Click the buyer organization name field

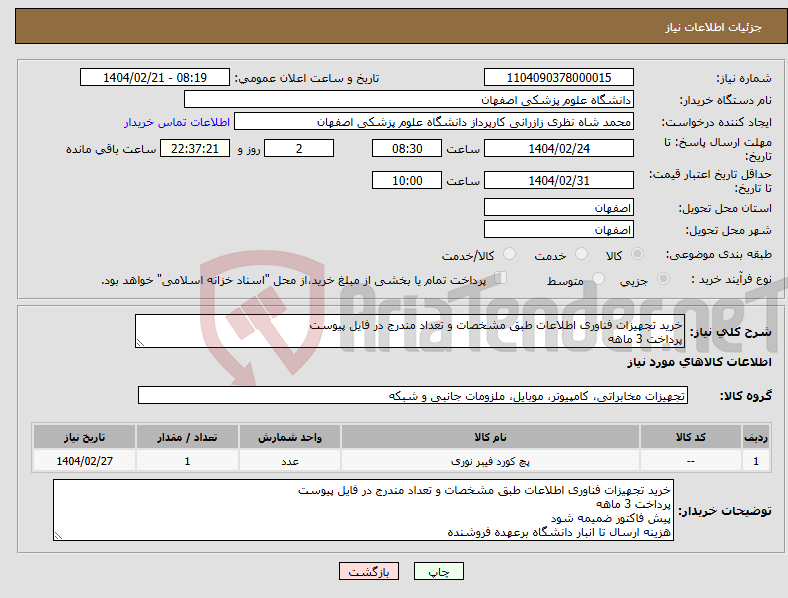pyautogui.click(x=409, y=99)
